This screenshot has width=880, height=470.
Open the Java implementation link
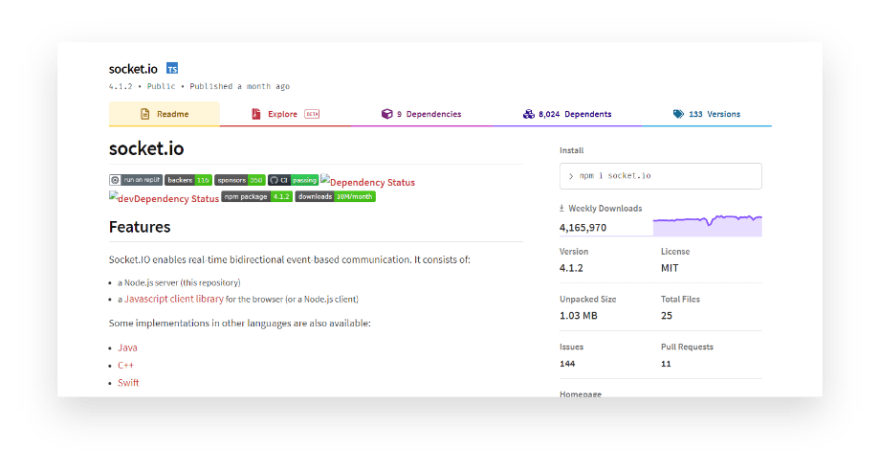(x=127, y=348)
